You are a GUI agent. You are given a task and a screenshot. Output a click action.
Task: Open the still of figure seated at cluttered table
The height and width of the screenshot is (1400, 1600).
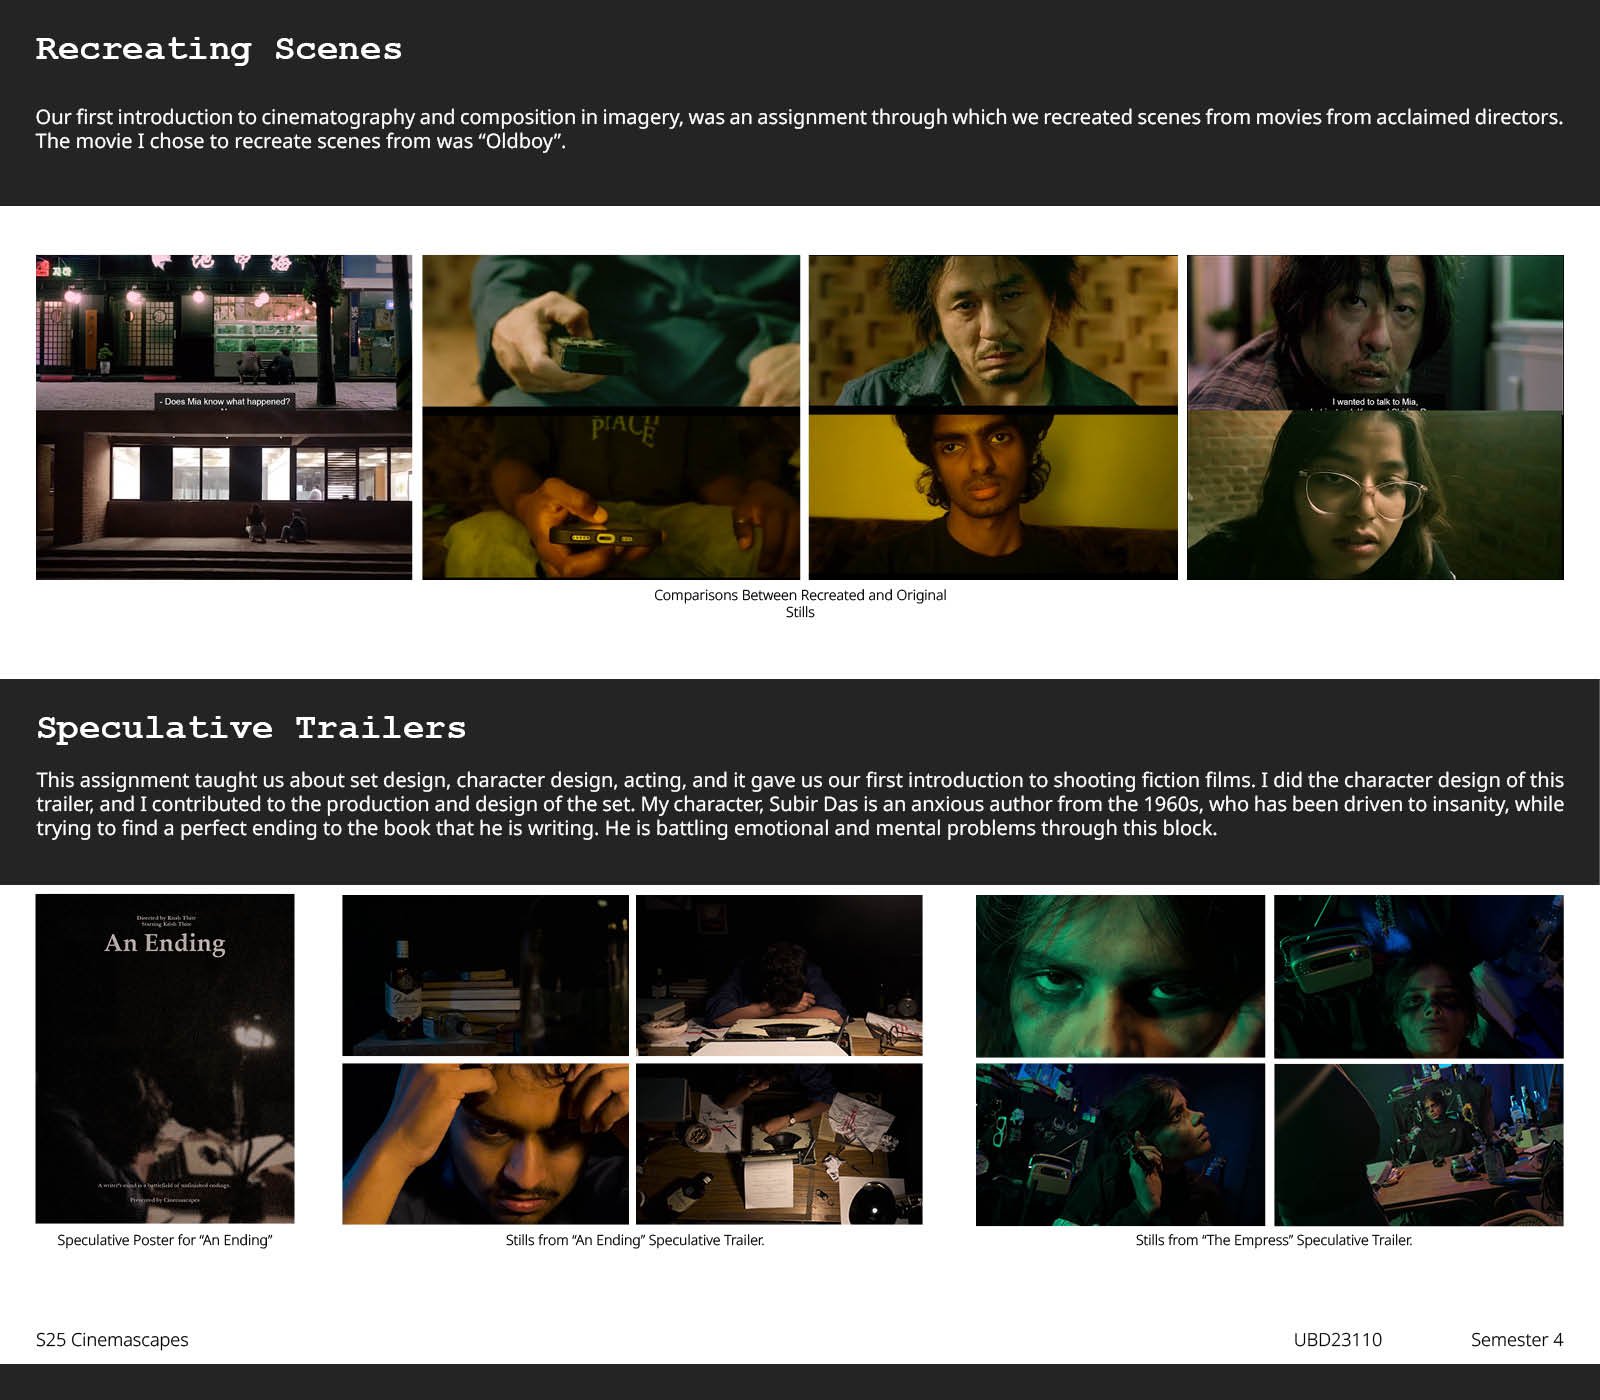point(1418,1145)
